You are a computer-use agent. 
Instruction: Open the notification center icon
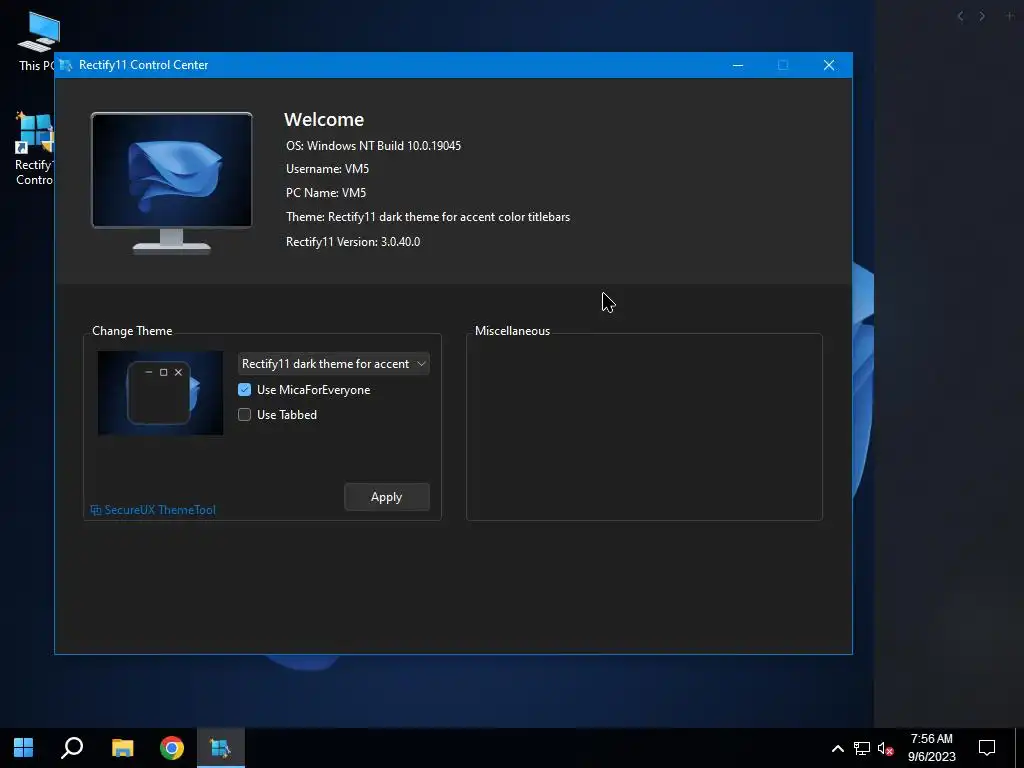pos(987,748)
